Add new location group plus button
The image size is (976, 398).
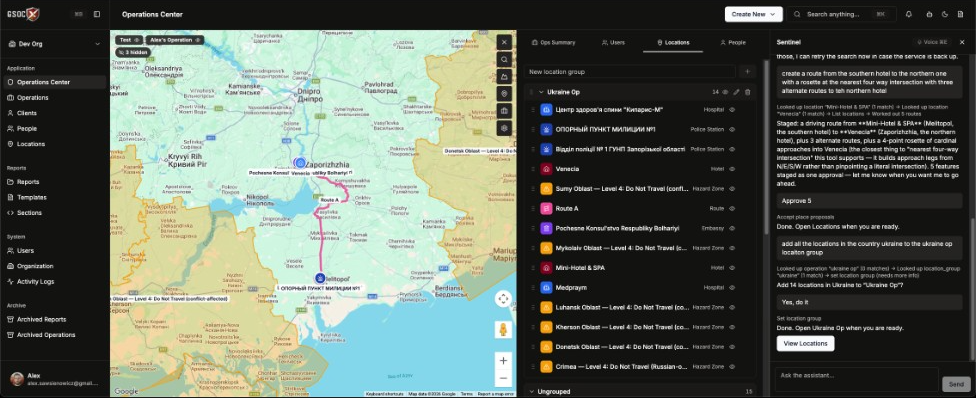(x=748, y=72)
